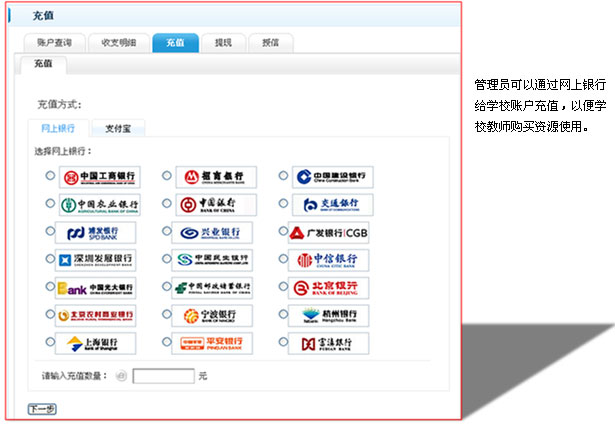615x425 pixels.
Task: Click the 中信银行 CITIC logo
Action: pos(328,260)
